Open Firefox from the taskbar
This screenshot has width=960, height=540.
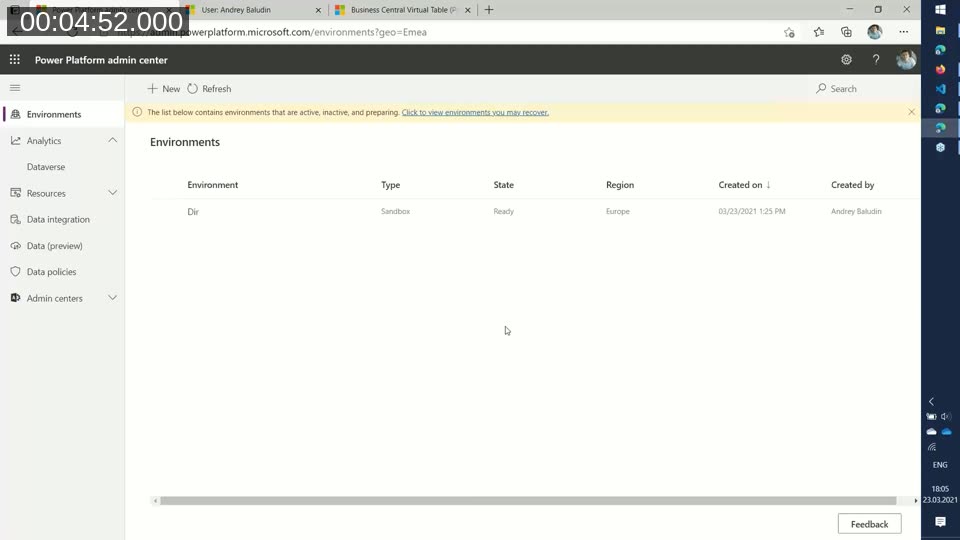click(940, 69)
